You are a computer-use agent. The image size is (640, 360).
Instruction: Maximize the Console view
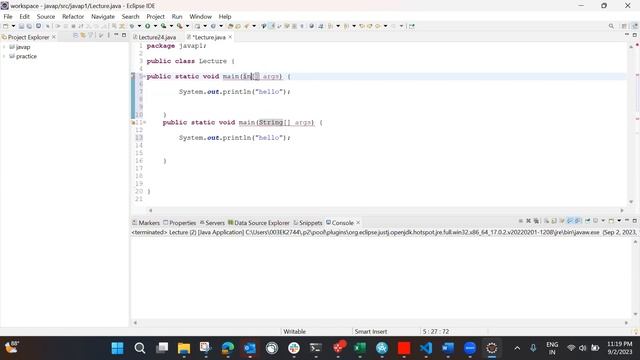tap(635, 221)
